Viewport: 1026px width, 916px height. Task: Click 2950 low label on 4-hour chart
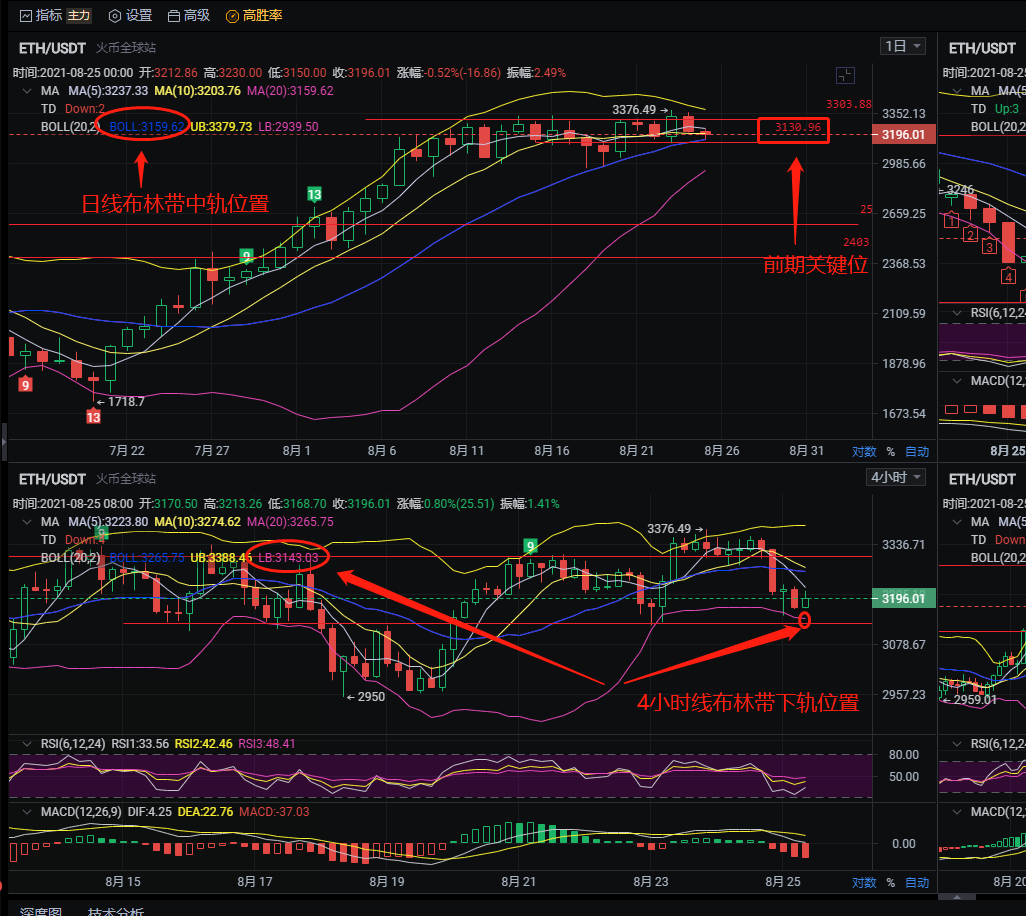(x=371, y=697)
